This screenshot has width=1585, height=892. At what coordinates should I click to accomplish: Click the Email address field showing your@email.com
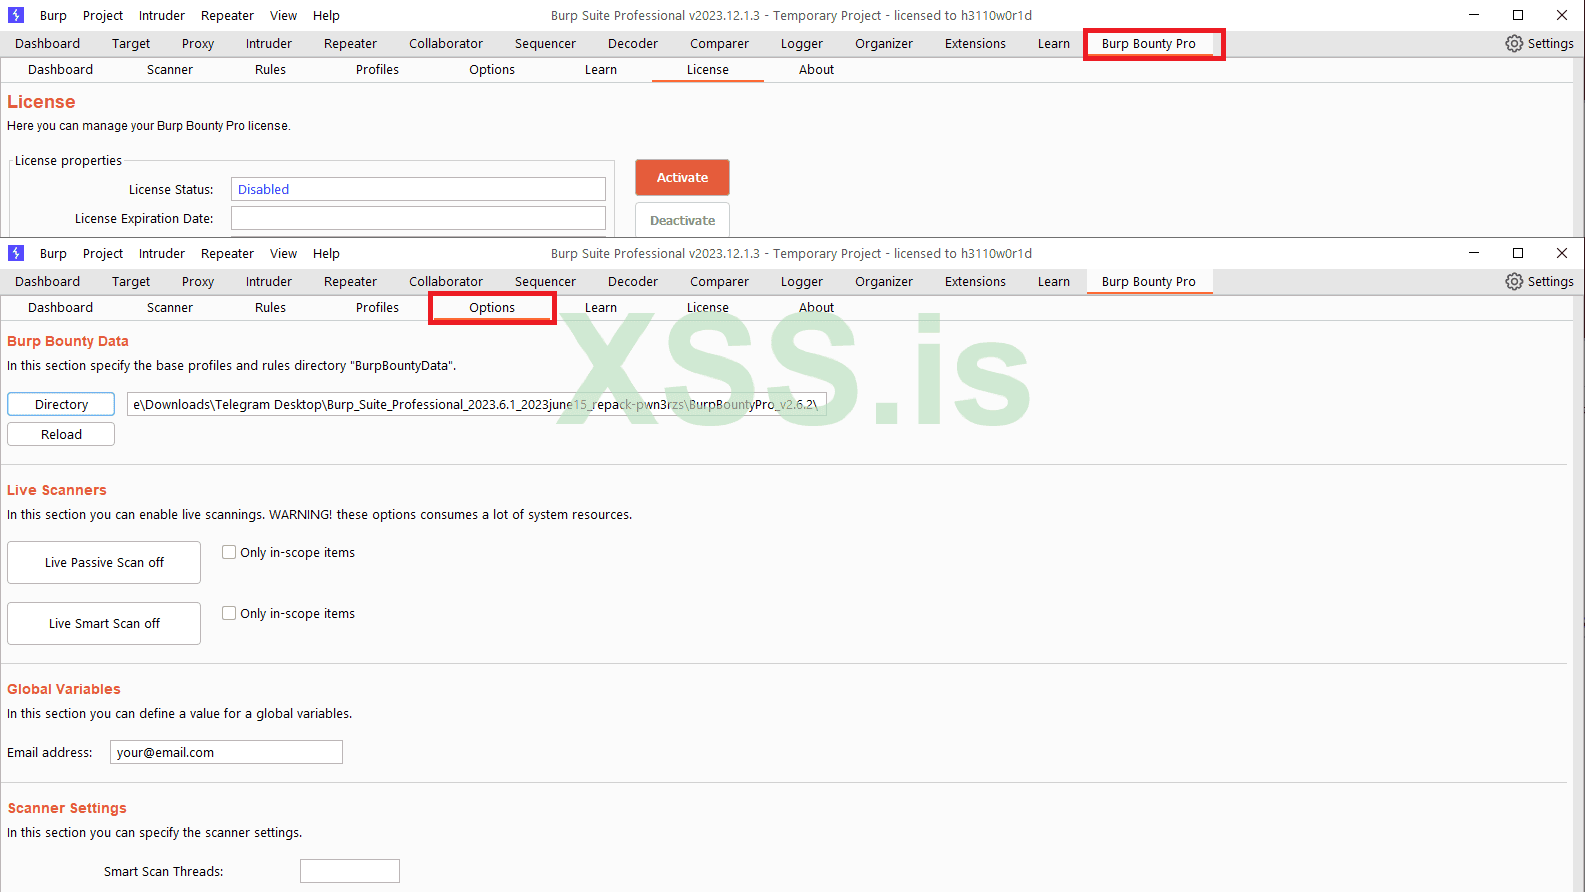click(x=226, y=752)
